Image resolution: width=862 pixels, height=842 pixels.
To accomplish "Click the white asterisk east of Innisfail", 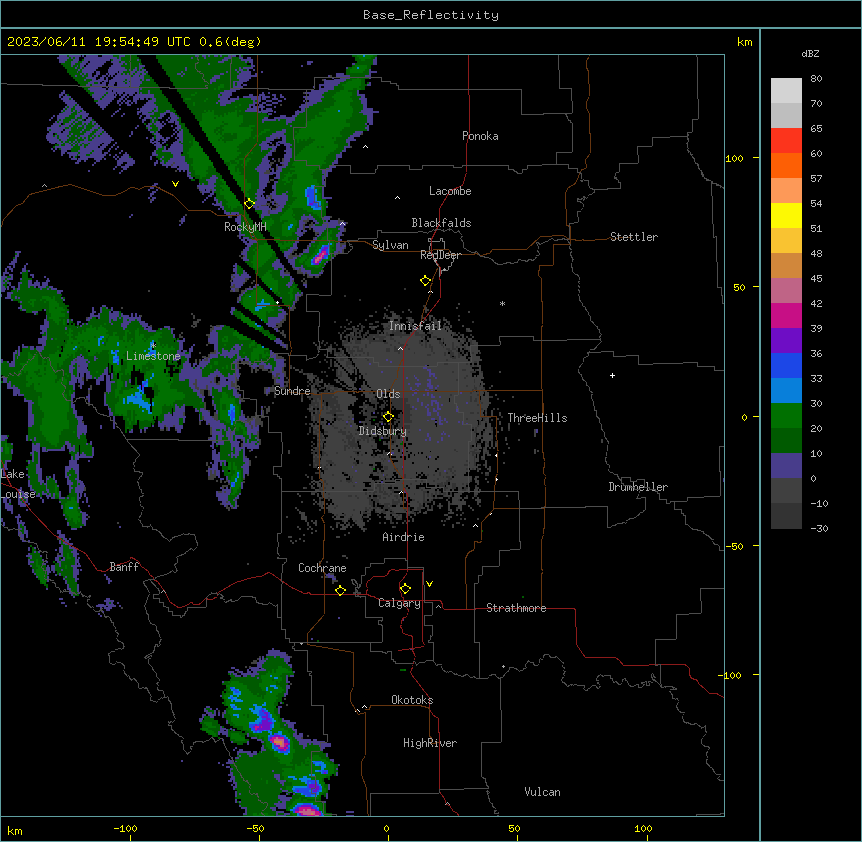I will click(x=502, y=303).
